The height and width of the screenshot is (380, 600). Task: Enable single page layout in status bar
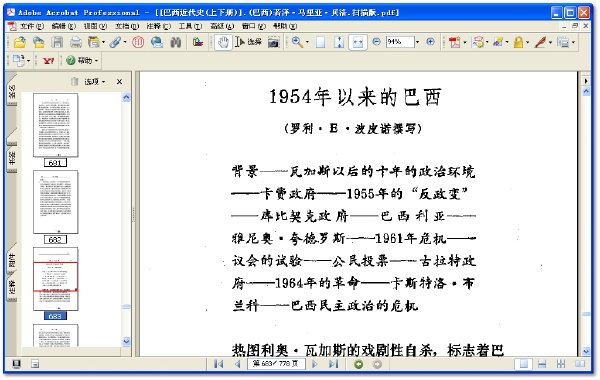523,364
